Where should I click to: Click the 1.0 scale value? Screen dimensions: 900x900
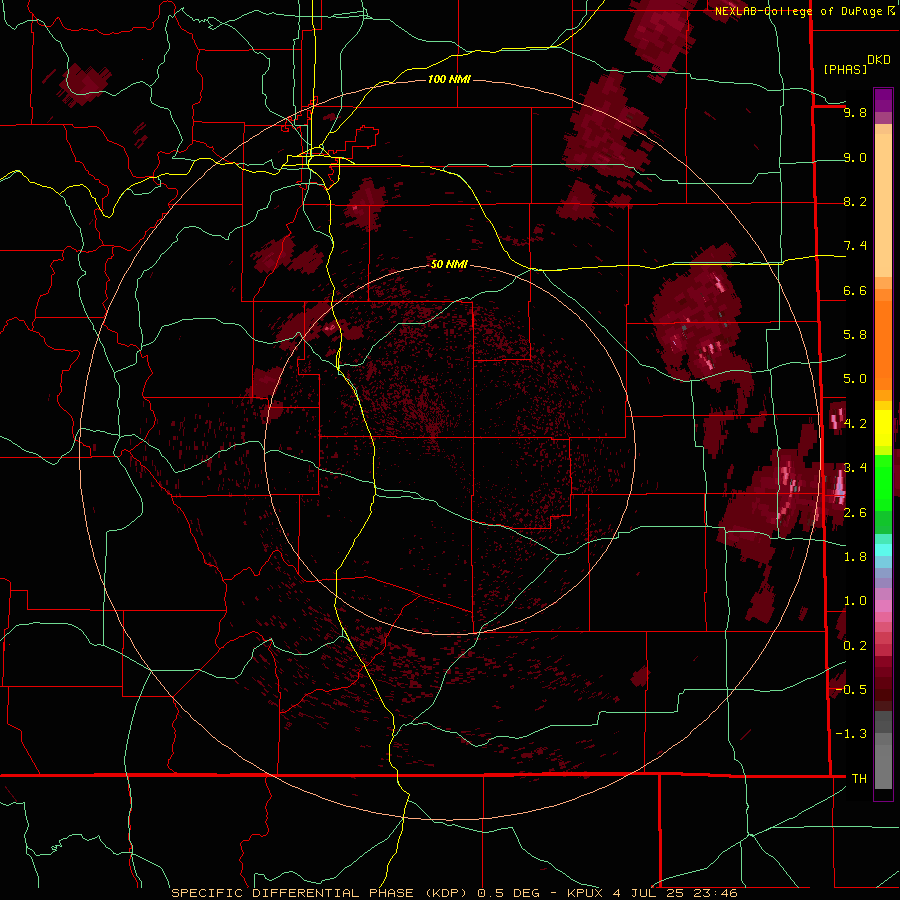[855, 601]
